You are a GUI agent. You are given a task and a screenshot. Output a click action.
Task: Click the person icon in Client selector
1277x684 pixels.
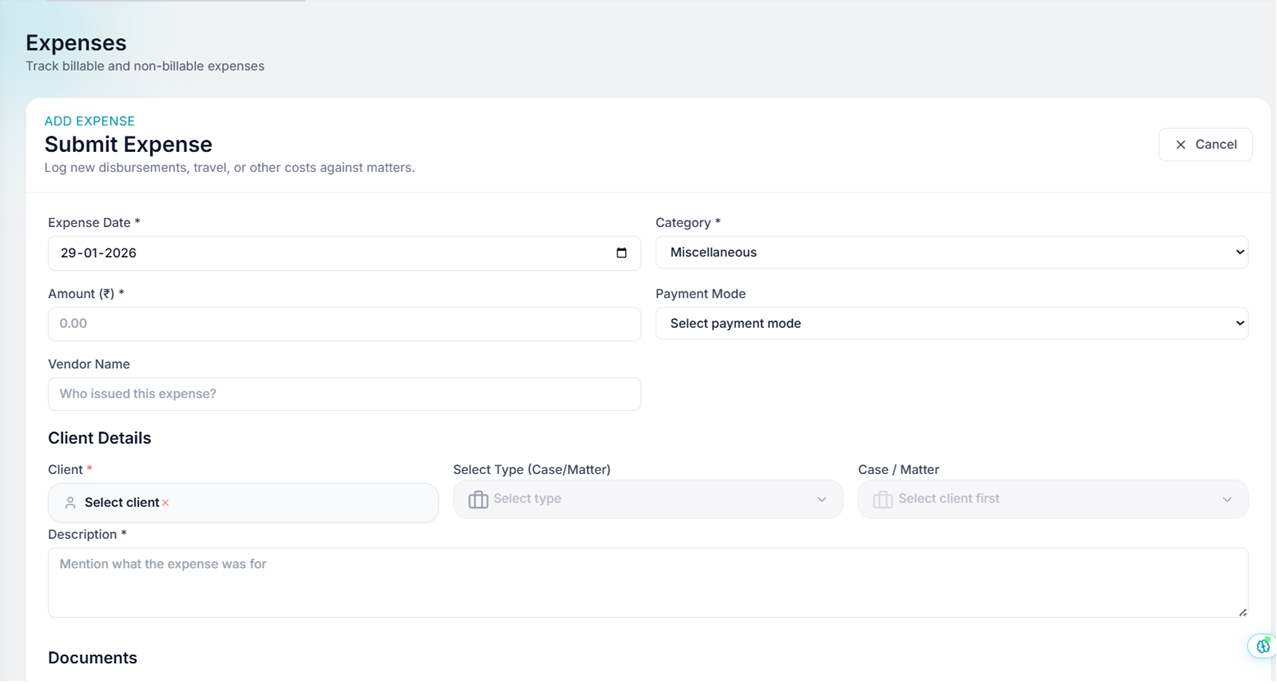click(x=70, y=502)
